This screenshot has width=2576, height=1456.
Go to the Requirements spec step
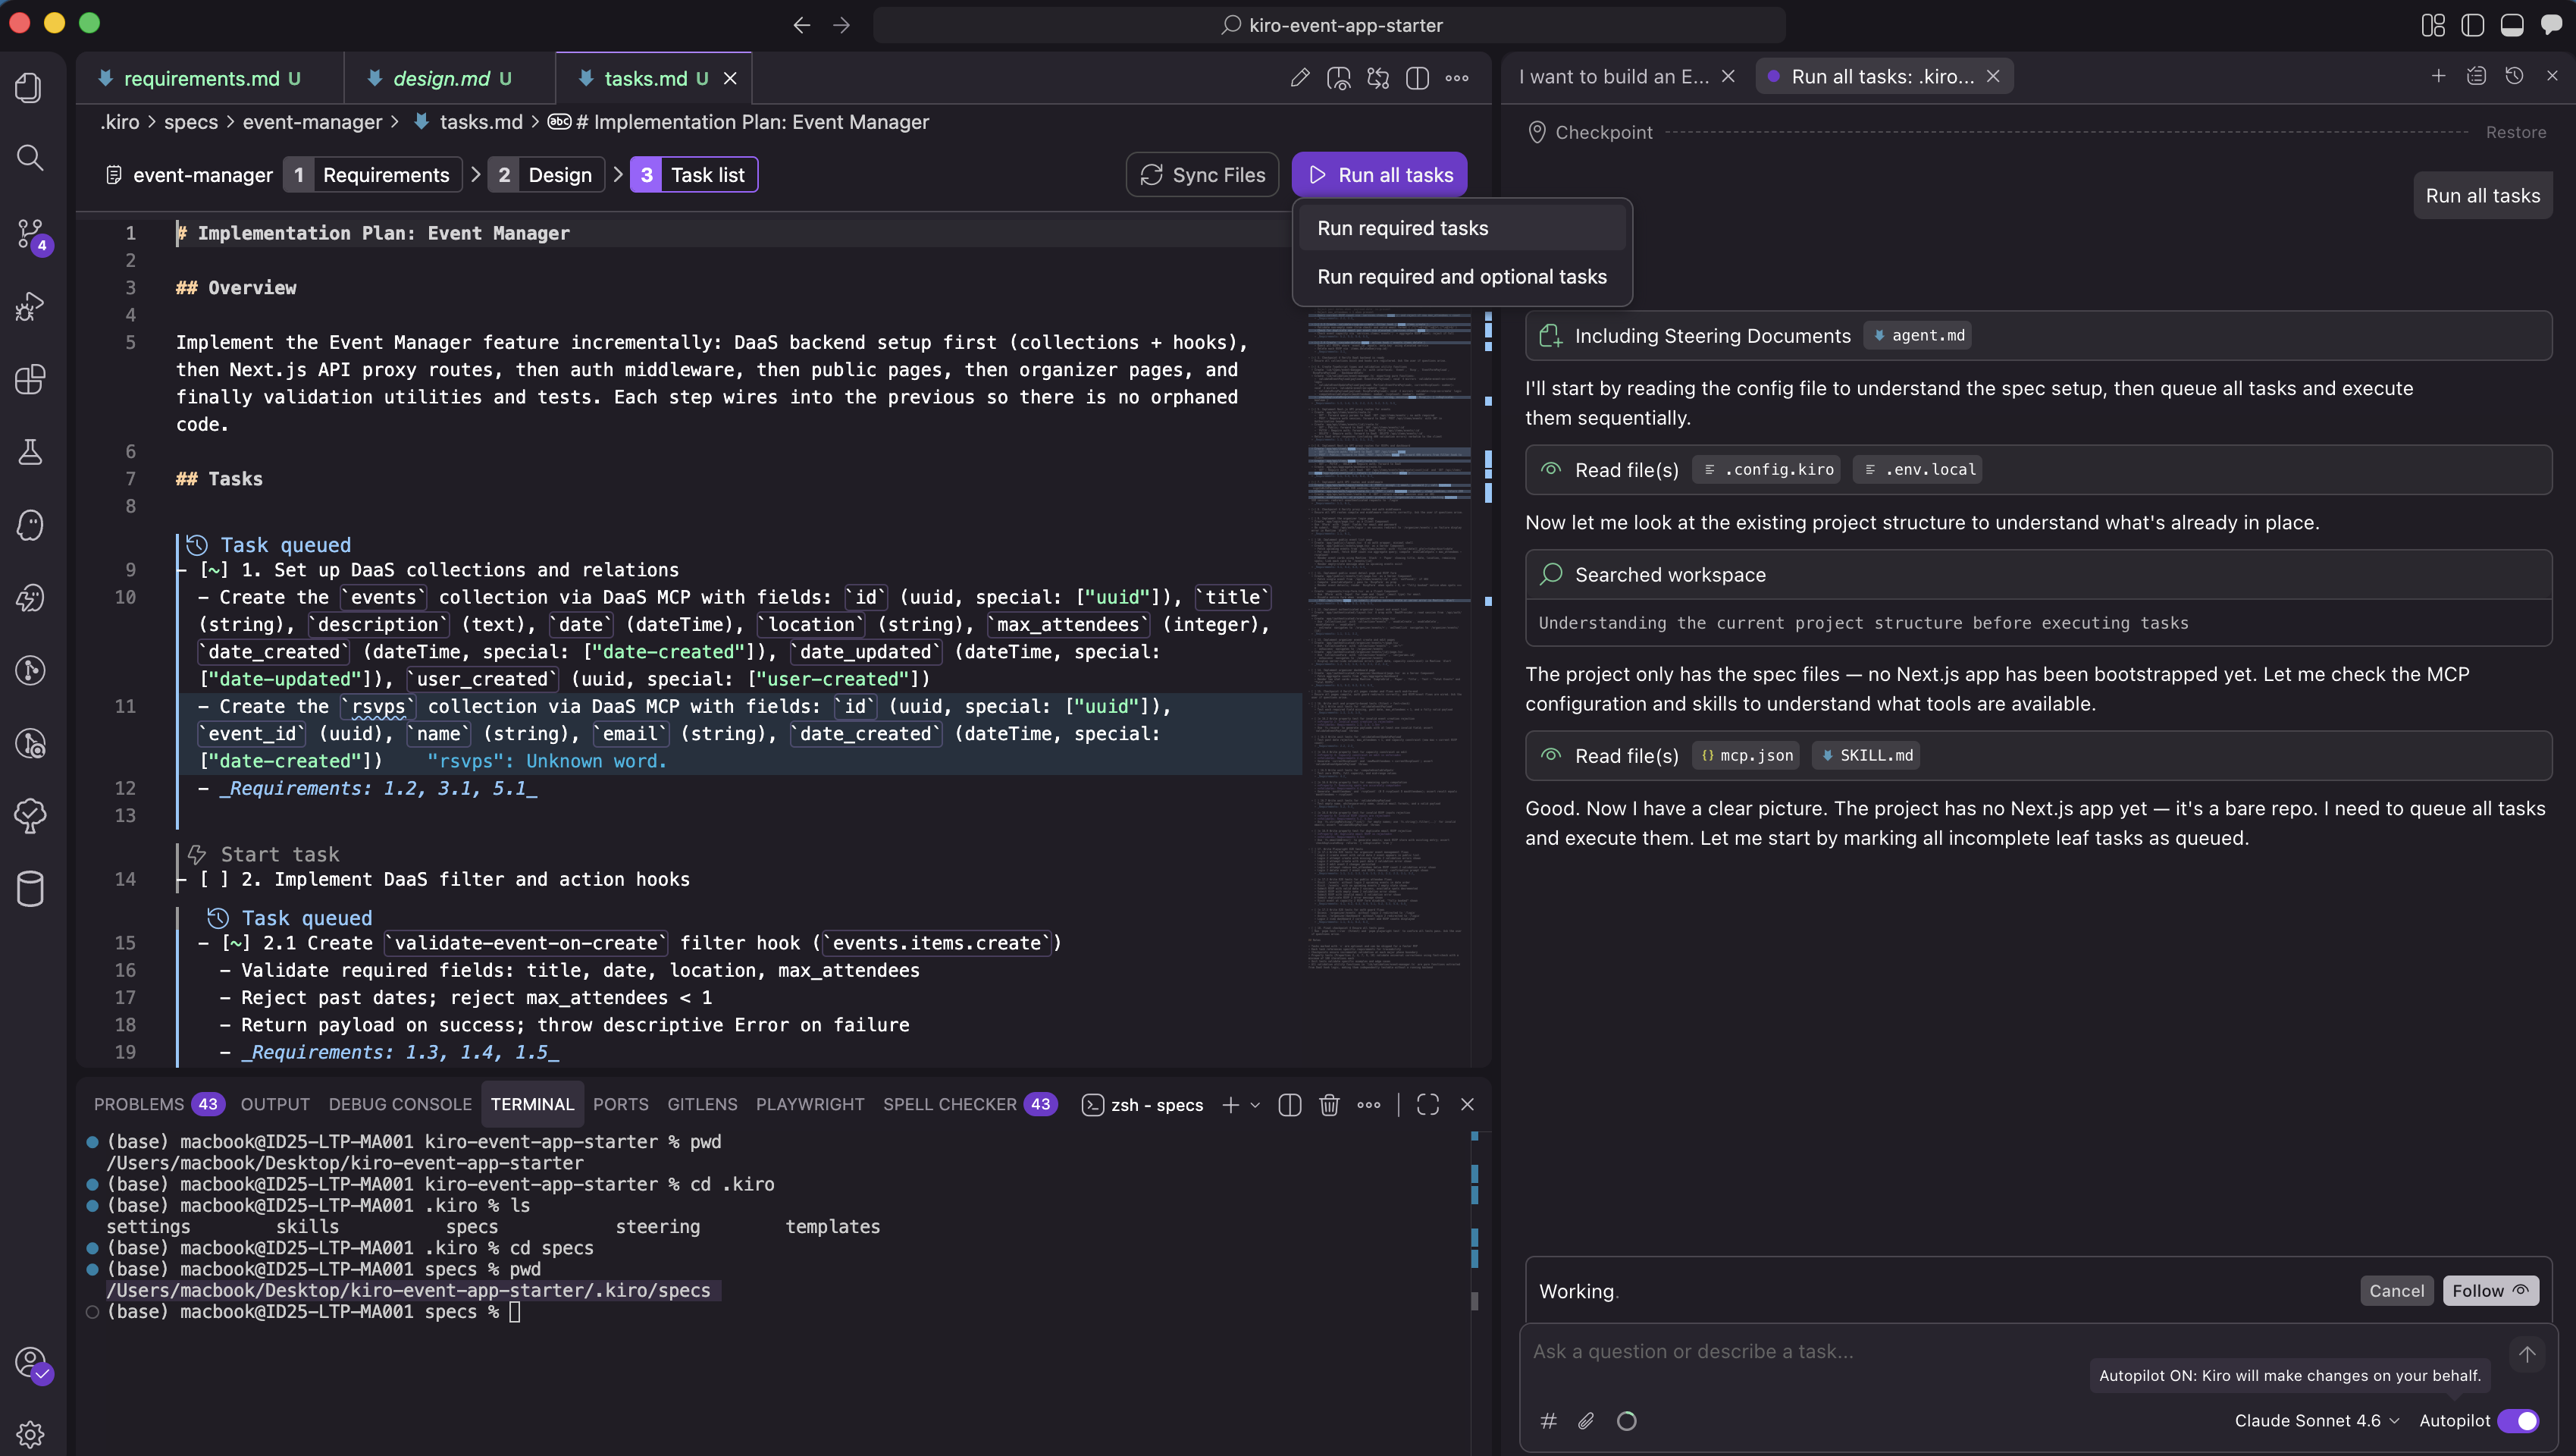[372, 175]
